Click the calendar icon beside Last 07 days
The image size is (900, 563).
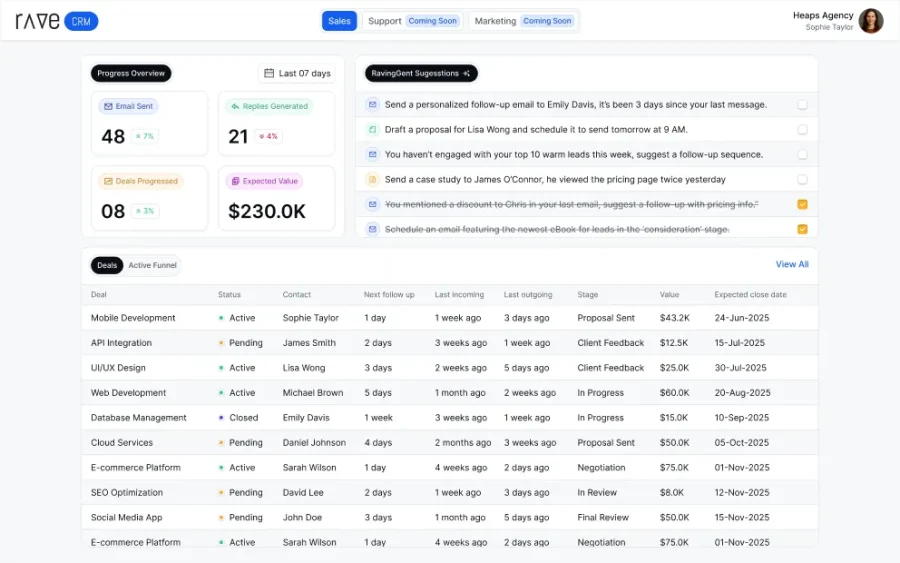pyautogui.click(x=269, y=73)
